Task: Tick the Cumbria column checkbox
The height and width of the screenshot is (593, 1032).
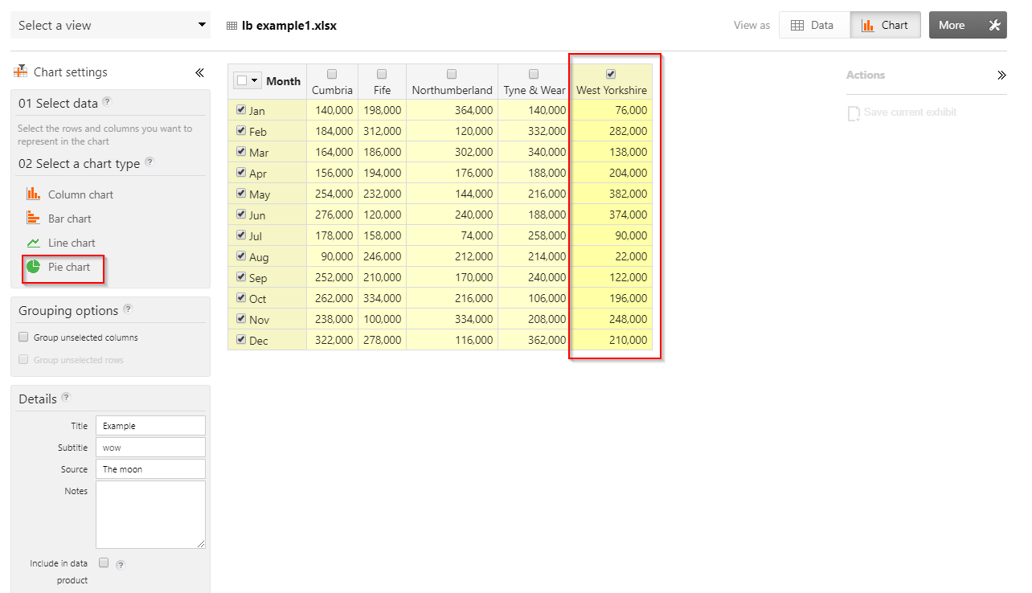Action: [x=332, y=74]
